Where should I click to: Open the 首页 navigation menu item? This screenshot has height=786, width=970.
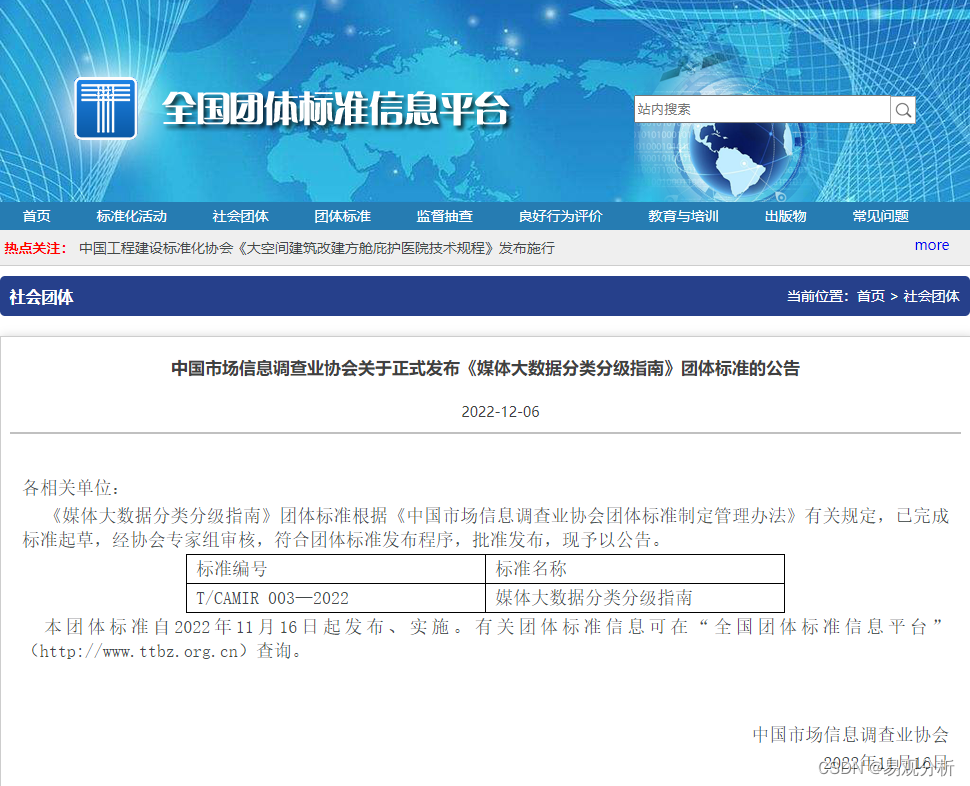pyautogui.click(x=36, y=216)
